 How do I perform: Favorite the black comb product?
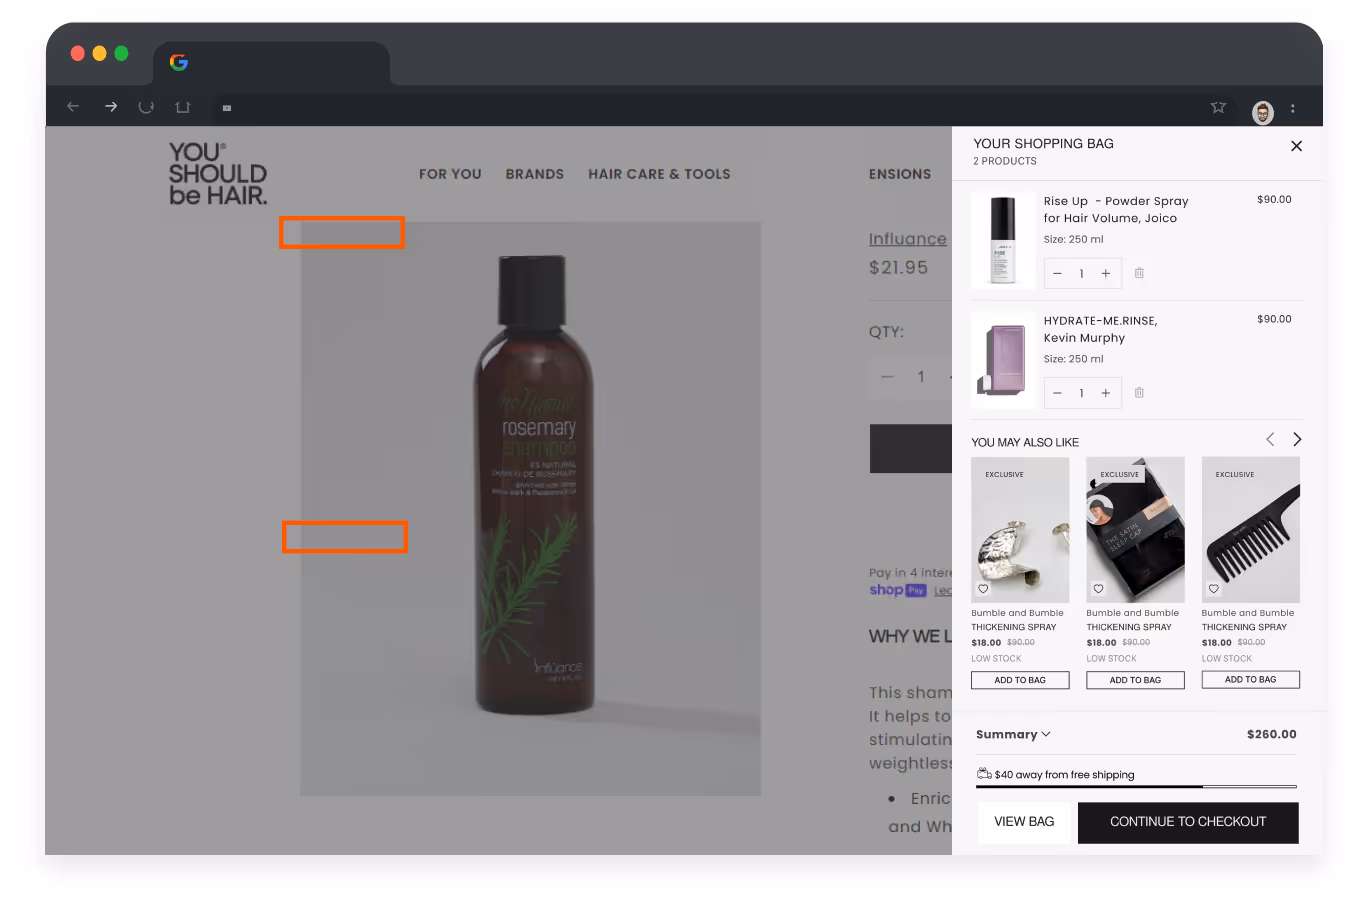[1214, 588]
